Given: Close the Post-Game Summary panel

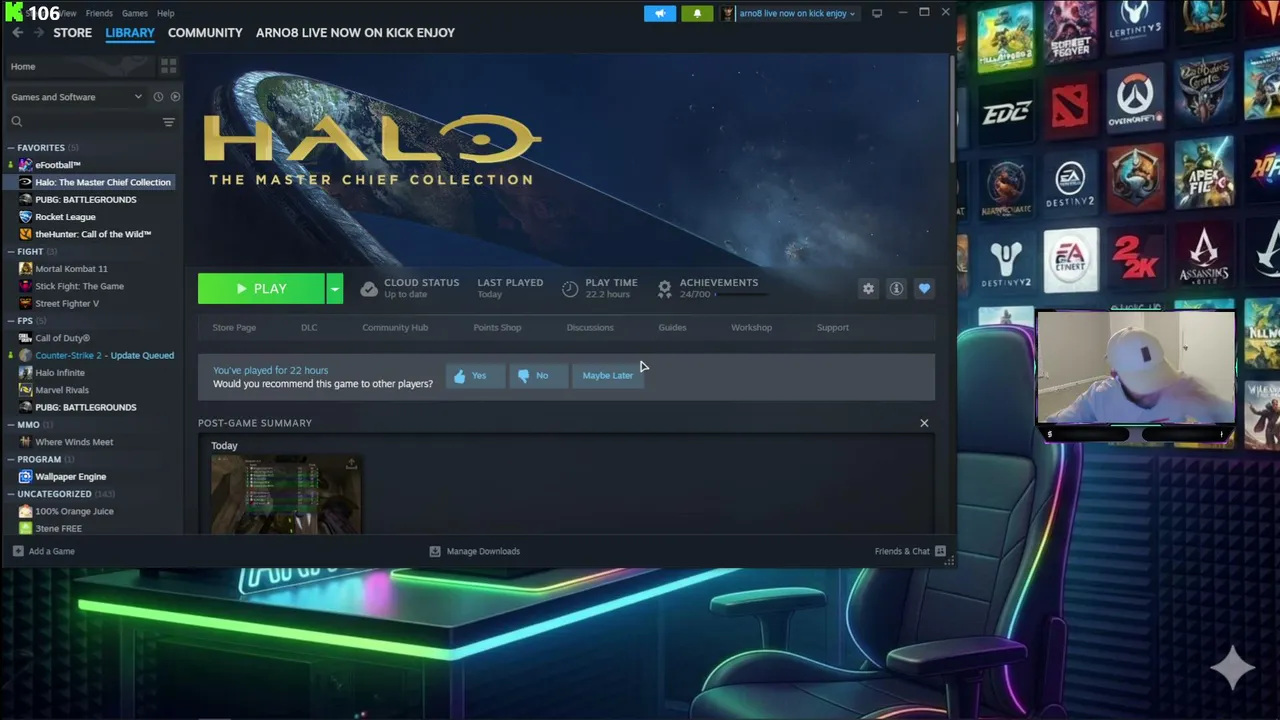Looking at the screenshot, I should click(924, 423).
